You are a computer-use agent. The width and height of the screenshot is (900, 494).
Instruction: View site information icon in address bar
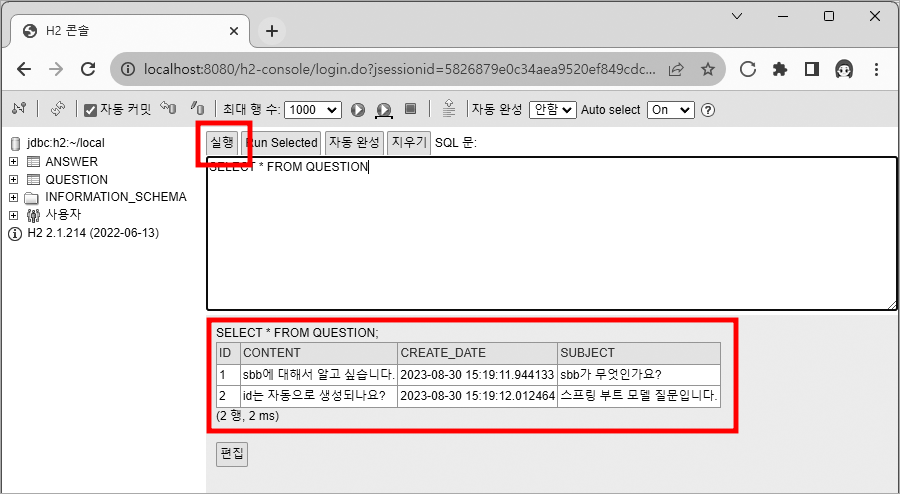point(128,69)
